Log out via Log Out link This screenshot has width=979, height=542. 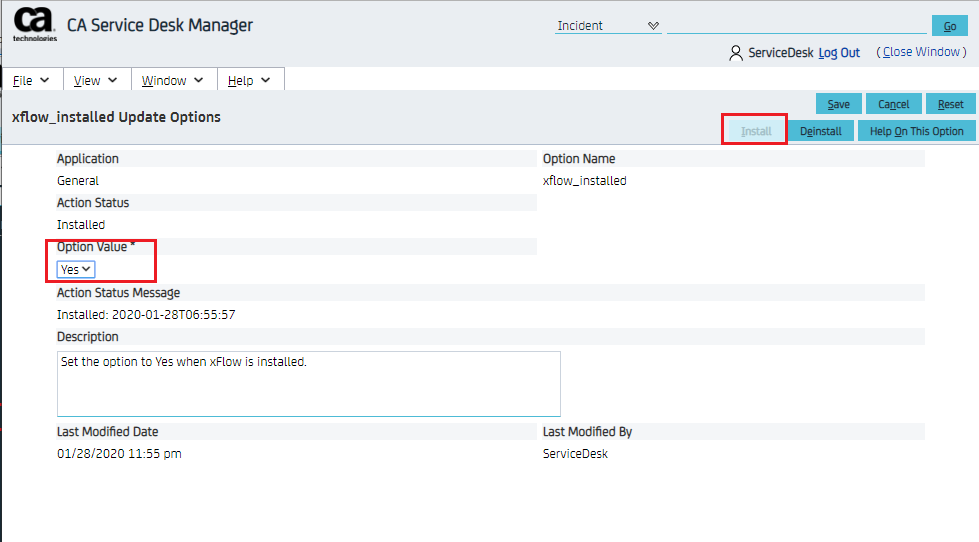[839, 52]
